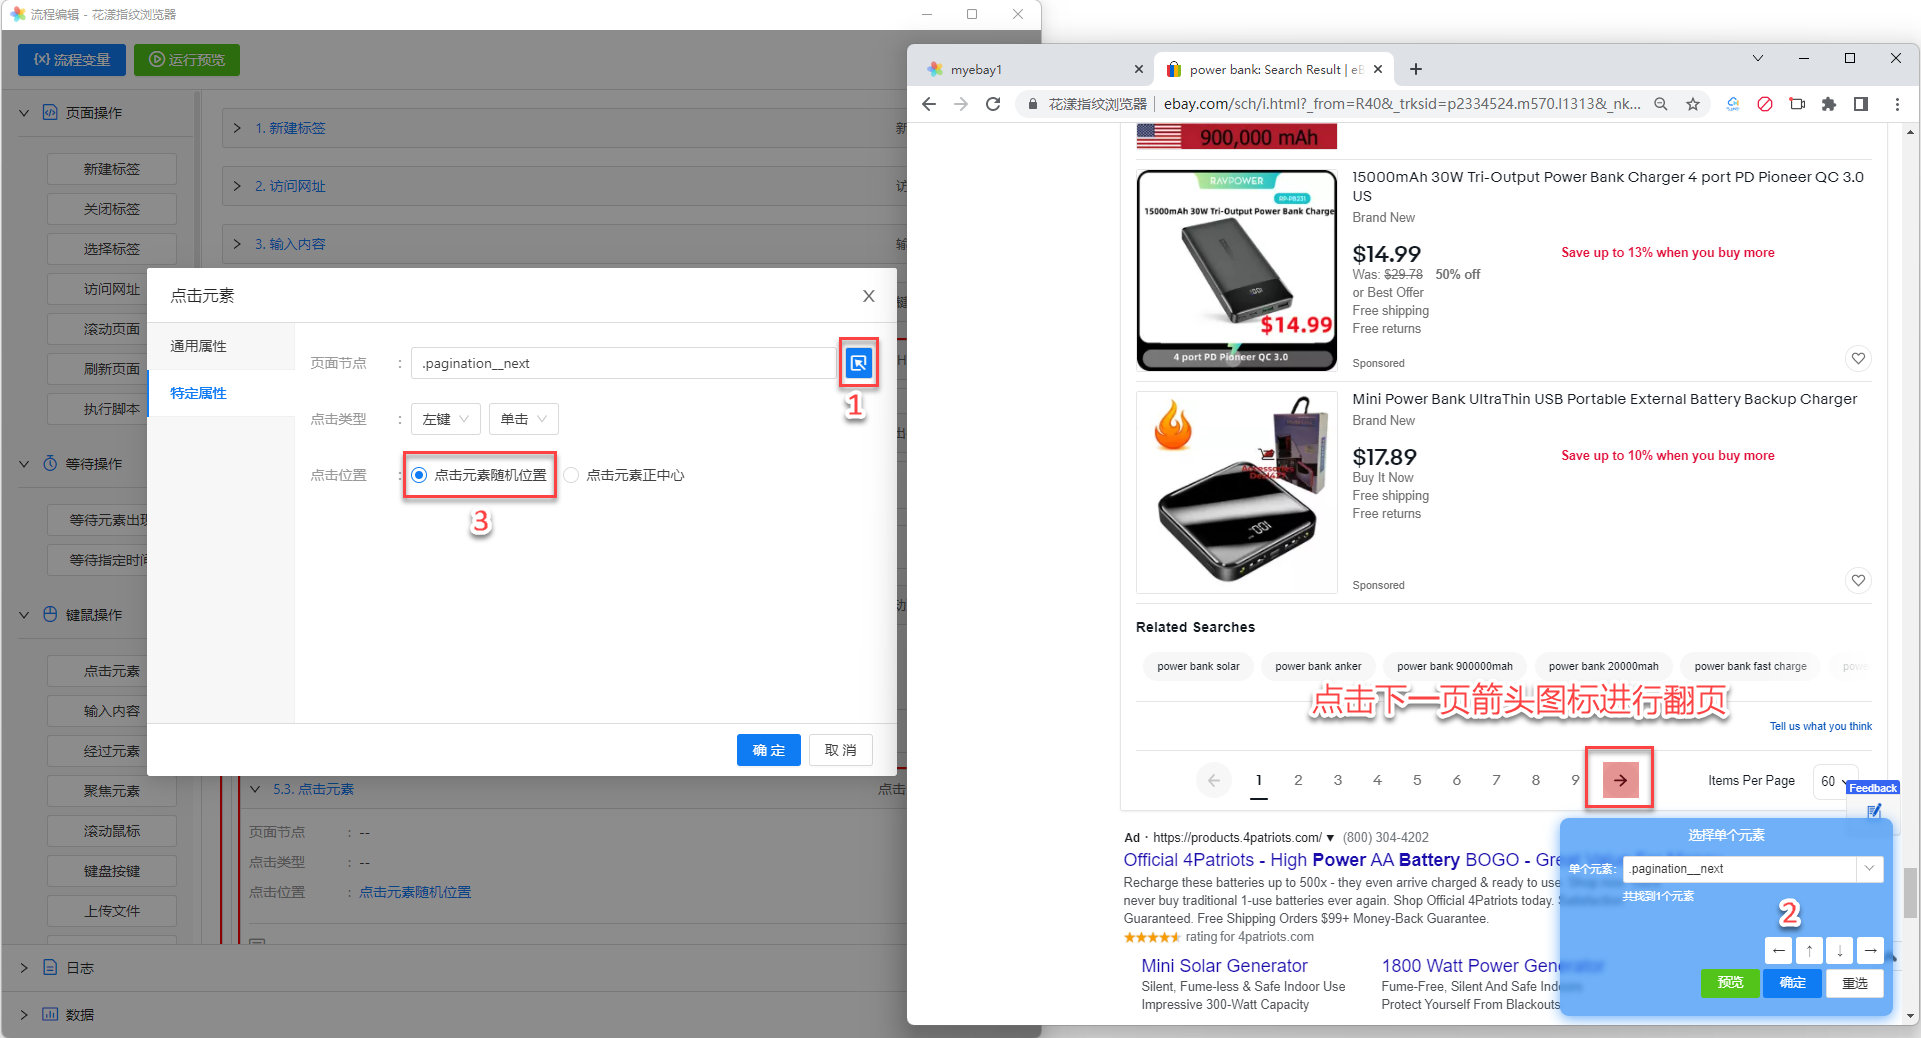Screen dimensions: 1921x1038
Task: Click the 运行预览 button
Action: [187, 60]
